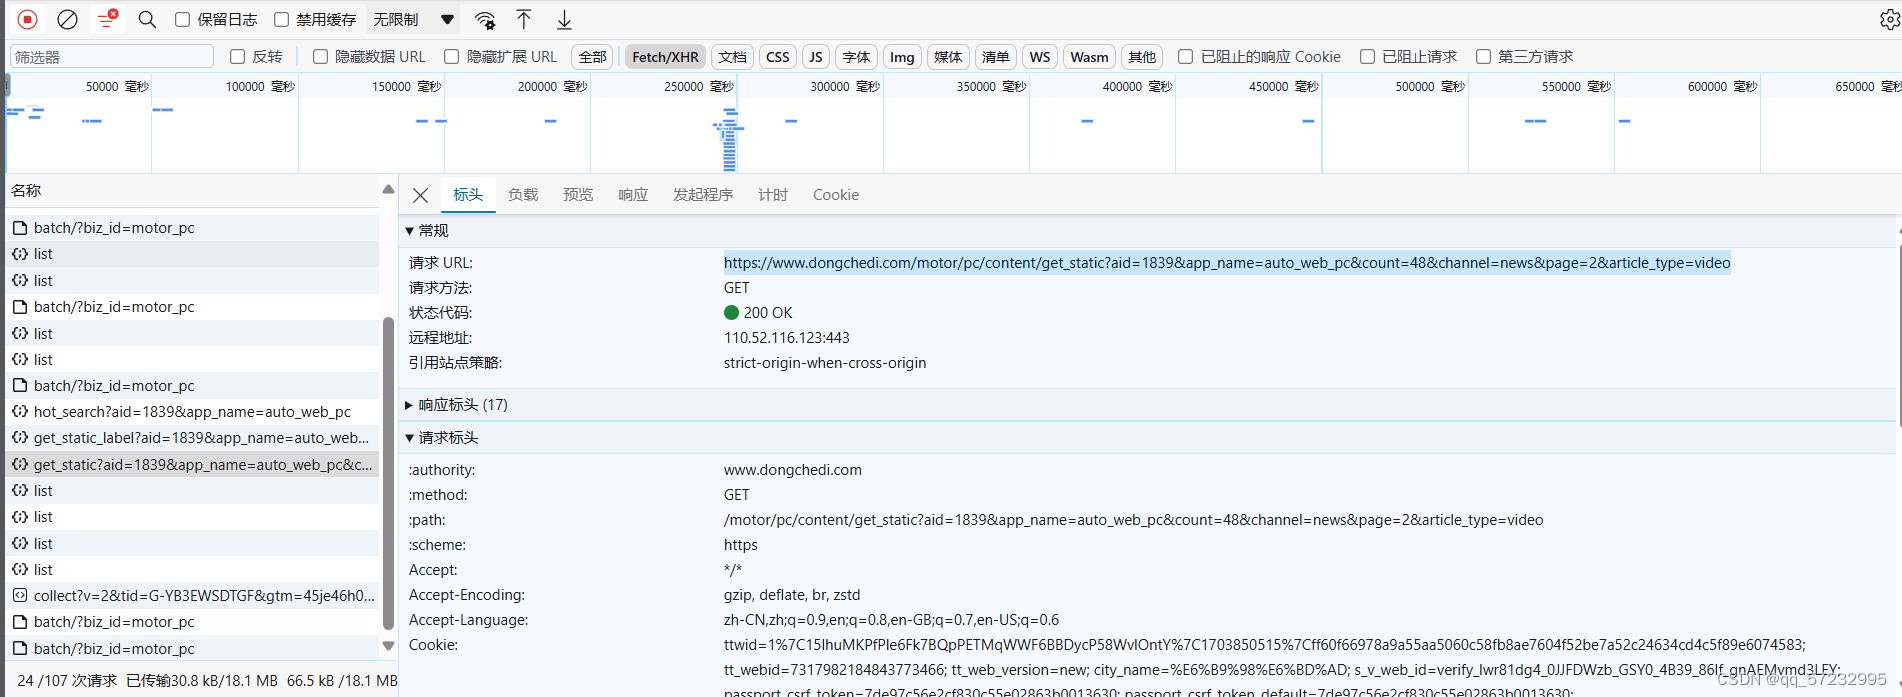The width and height of the screenshot is (1902, 697).
Task: Check 已阻止的响应 Cookie checkbox
Action: pyautogui.click(x=1185, y=56)
